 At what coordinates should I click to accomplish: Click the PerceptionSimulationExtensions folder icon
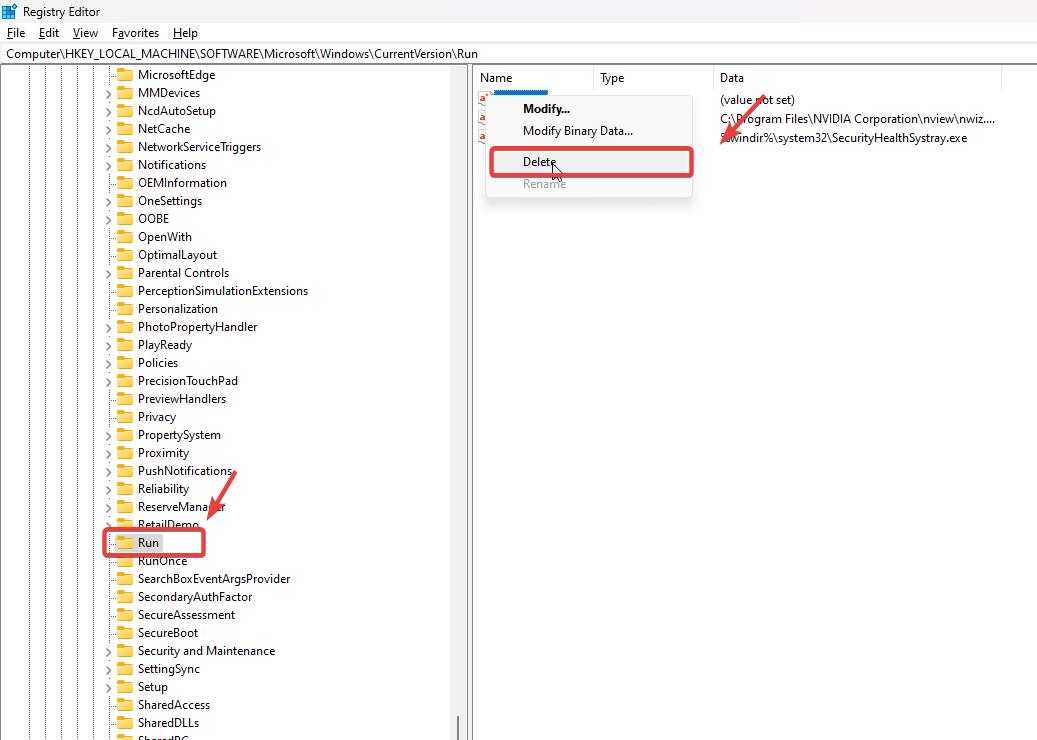coord(125,291)
